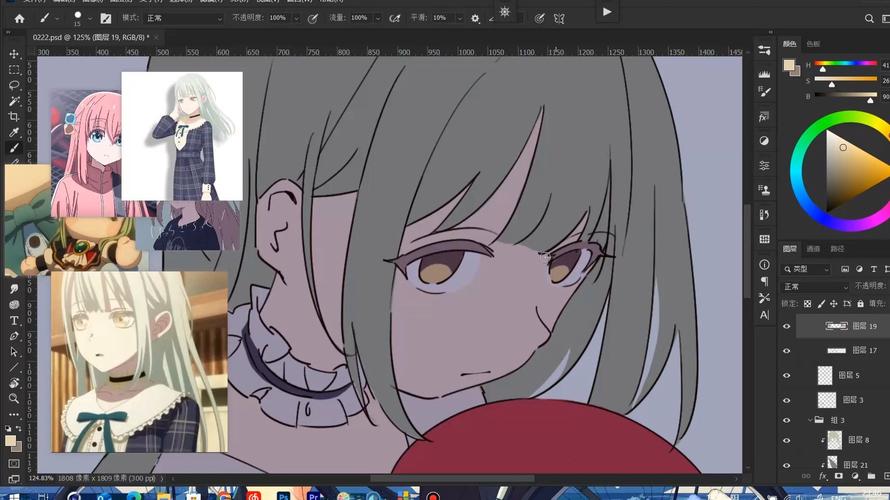Open the Paragraph panel icon
Screen dimensions: 890x500
tap(765, 281)
